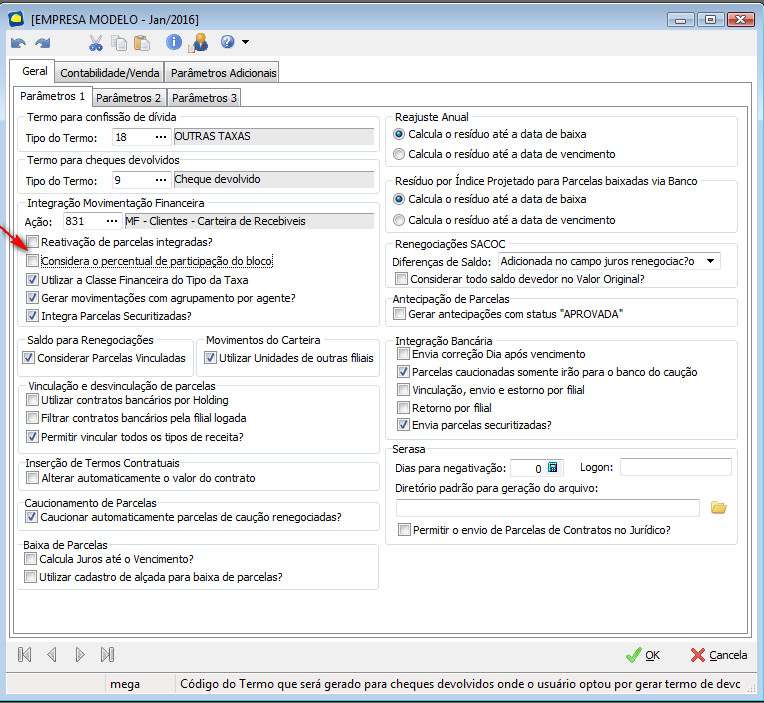Go to the last record navigation arrow
764x703 pixels.
pos(107,655)
